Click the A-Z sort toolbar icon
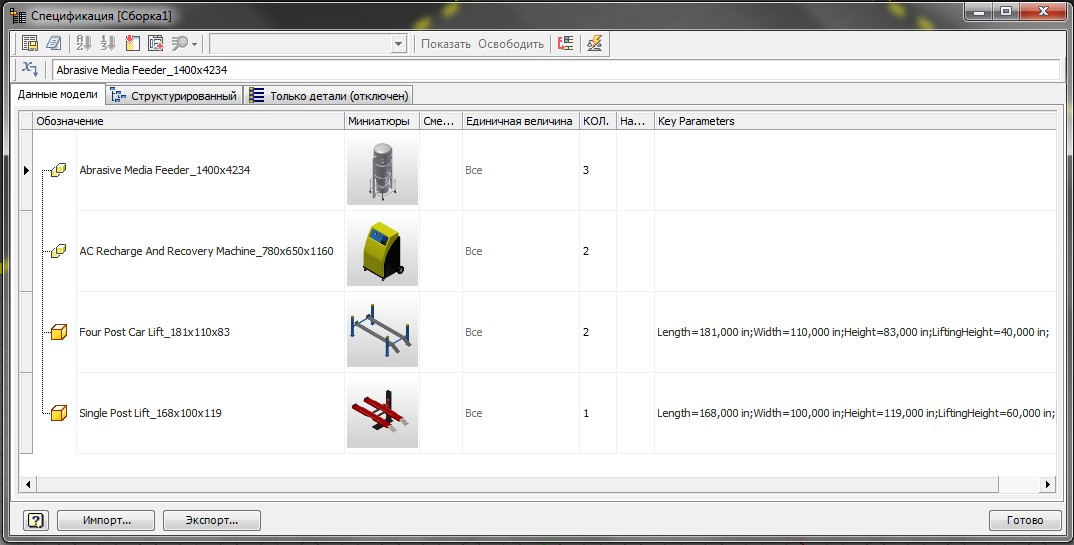This screenshot has height=545, width=1074. [84, 43]
